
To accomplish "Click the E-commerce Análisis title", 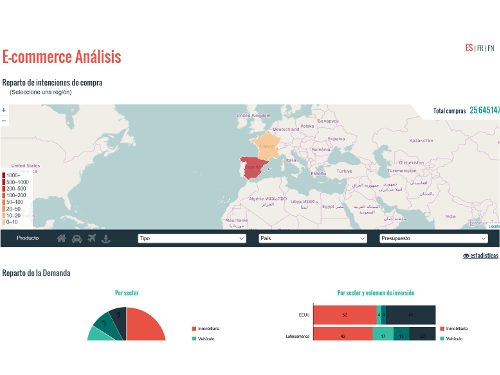I will 62,57.
